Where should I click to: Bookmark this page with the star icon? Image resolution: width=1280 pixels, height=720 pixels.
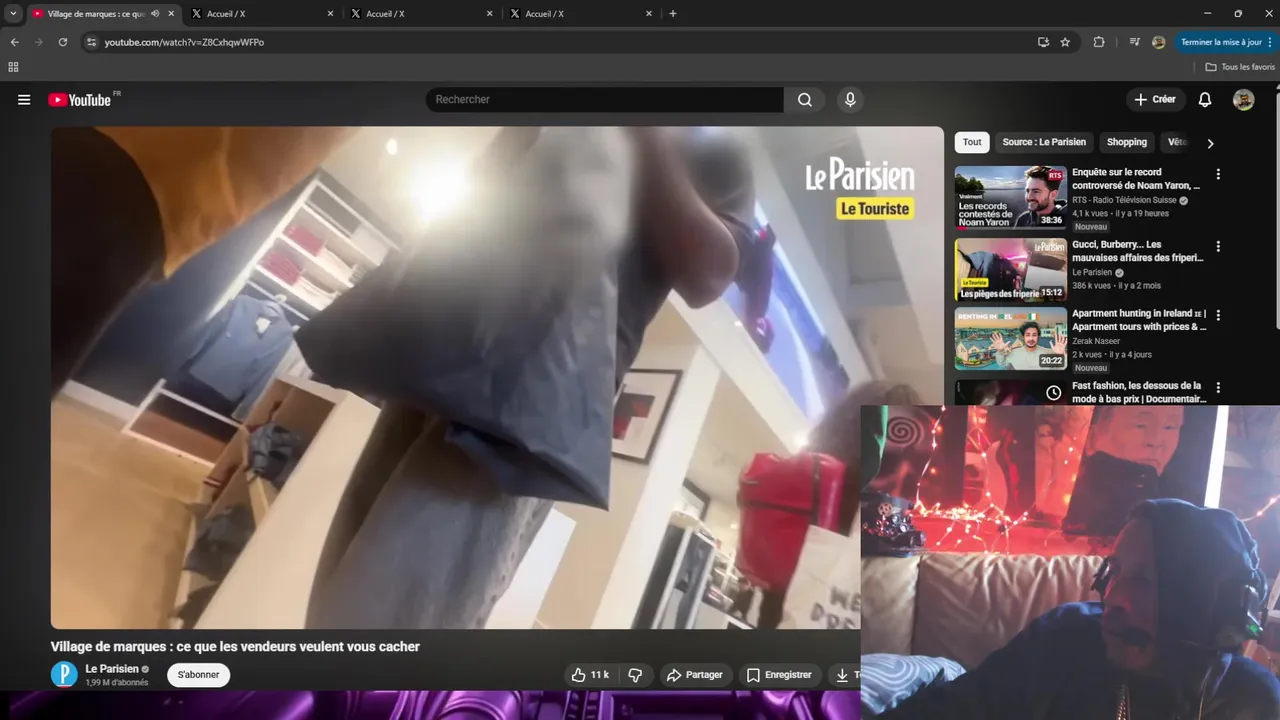pyautogui.click(x=1065, y=42)
